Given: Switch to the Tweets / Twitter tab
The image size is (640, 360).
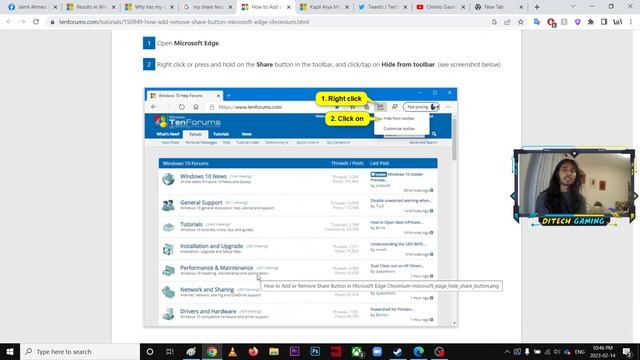Looking at the screenshot, I should (x=382, y=7).
